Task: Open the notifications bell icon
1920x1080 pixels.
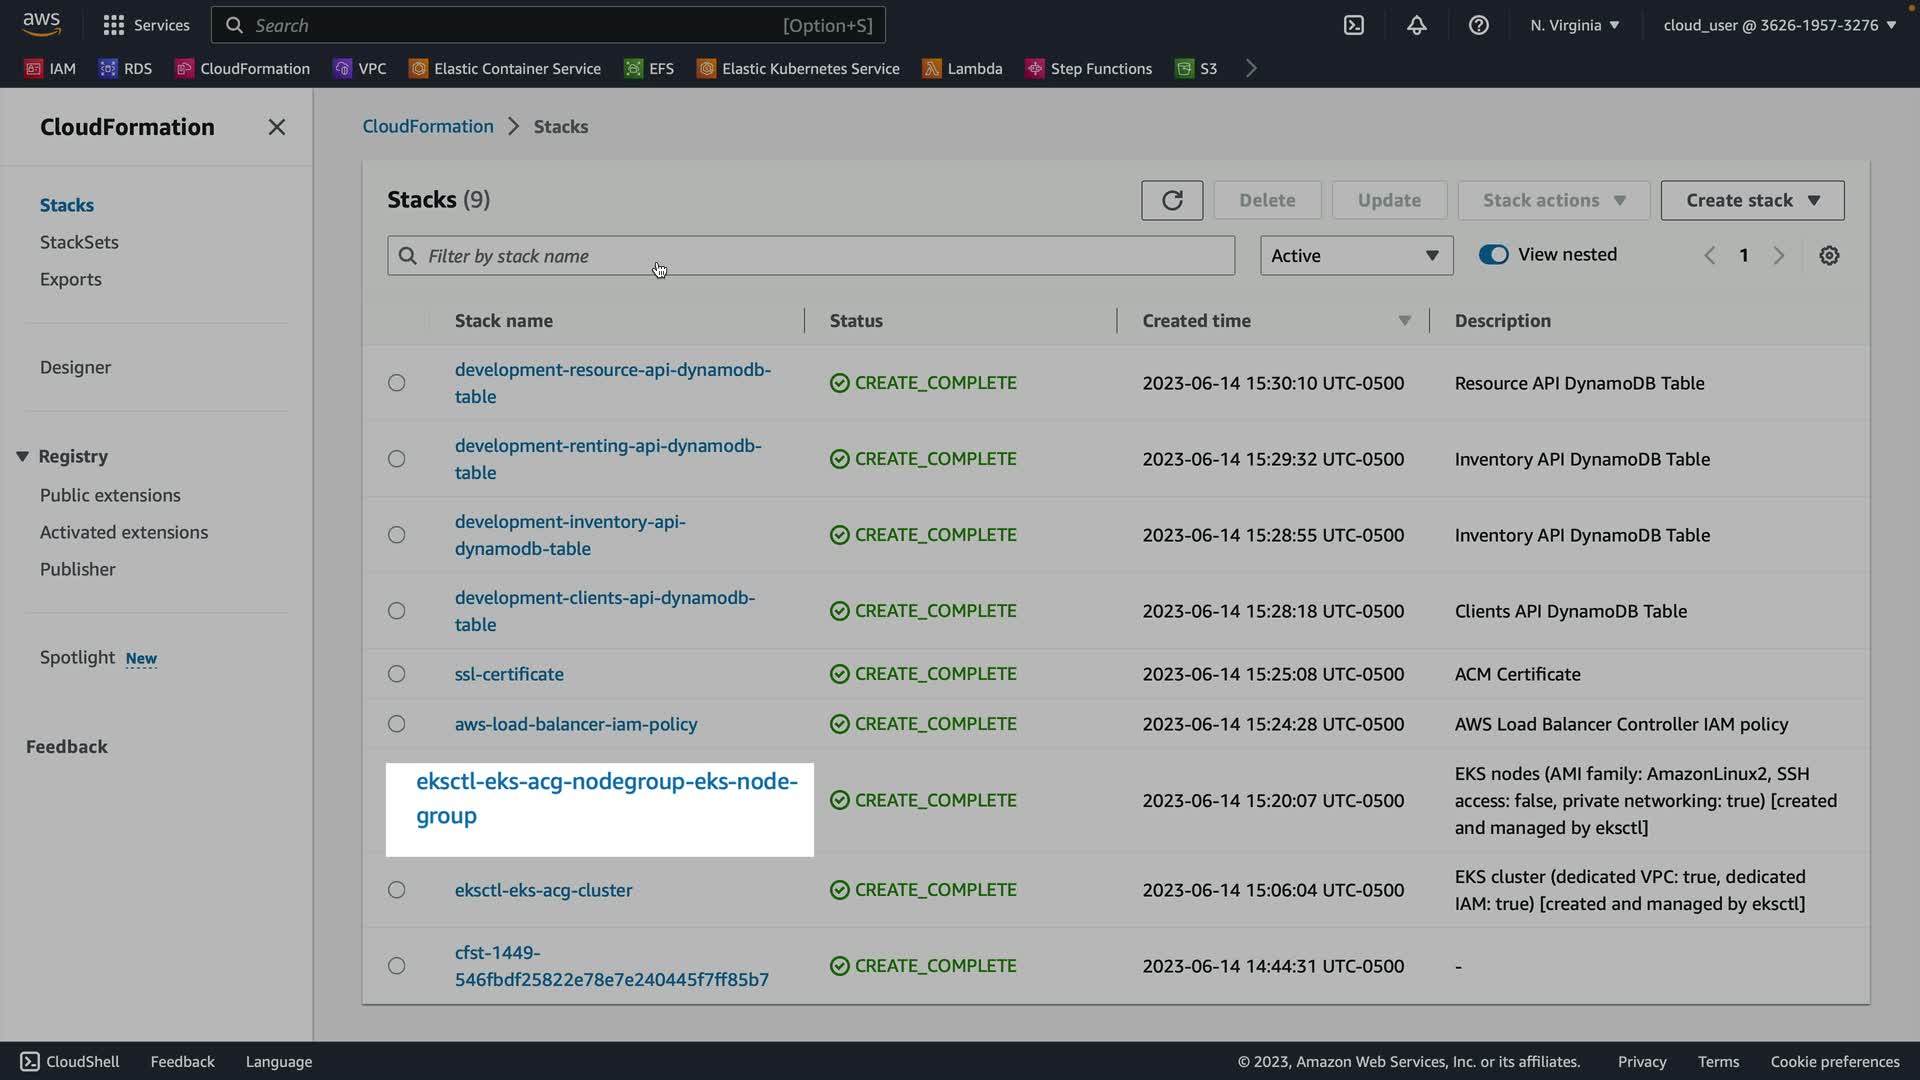Action: 1417,25
